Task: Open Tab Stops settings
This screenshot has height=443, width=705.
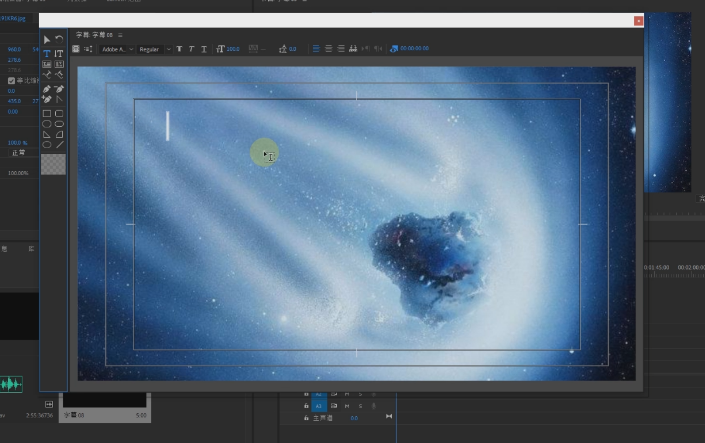Action: pyautogui.click(x=353, y=48)
